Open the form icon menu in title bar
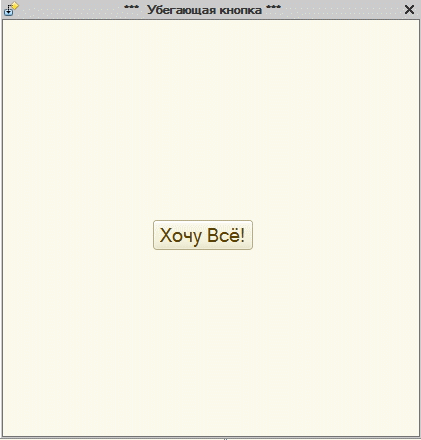The width and height of the screenshot is (421, 440). (11, 9)
